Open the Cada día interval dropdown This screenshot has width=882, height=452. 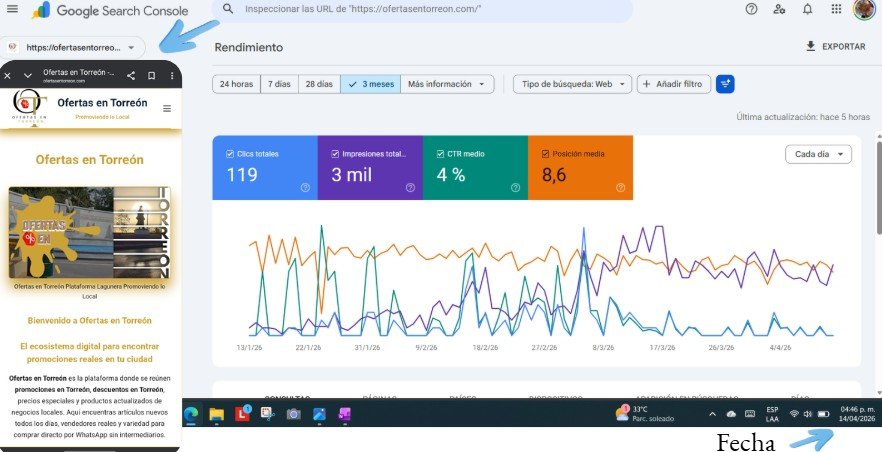818,154
